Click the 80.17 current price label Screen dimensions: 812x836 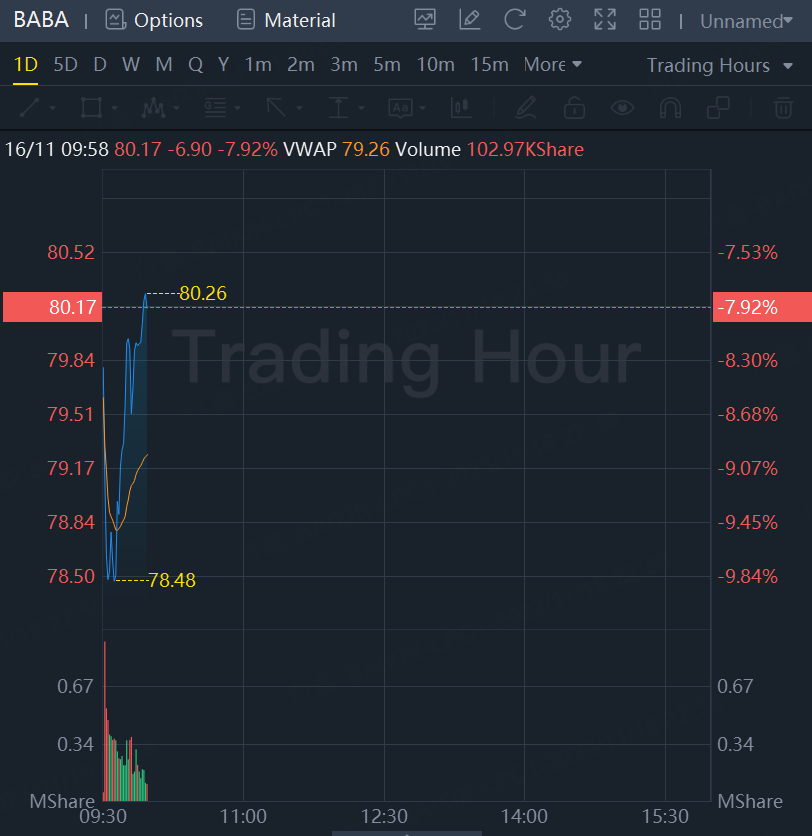point(50,307)
